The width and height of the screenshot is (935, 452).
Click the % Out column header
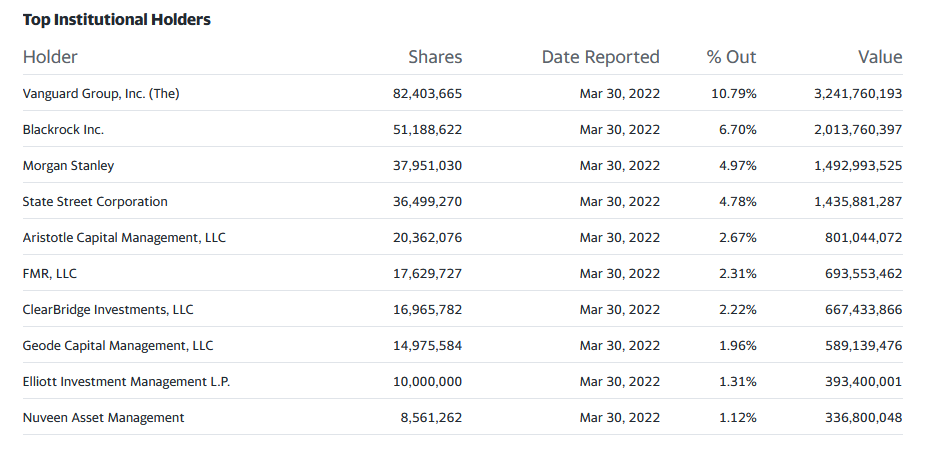click(731, 57)
